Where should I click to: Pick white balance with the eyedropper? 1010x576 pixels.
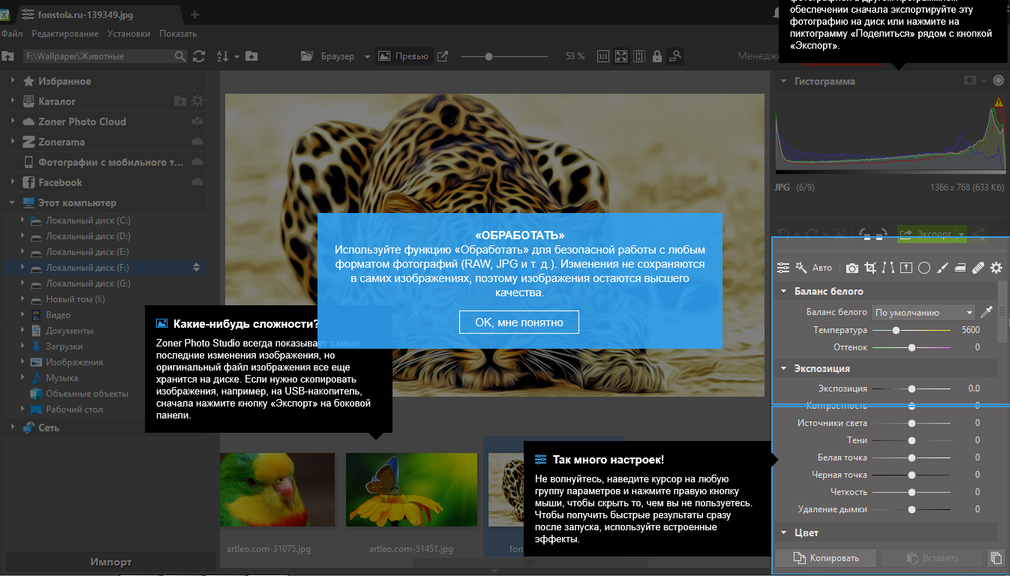pos(986,312)
